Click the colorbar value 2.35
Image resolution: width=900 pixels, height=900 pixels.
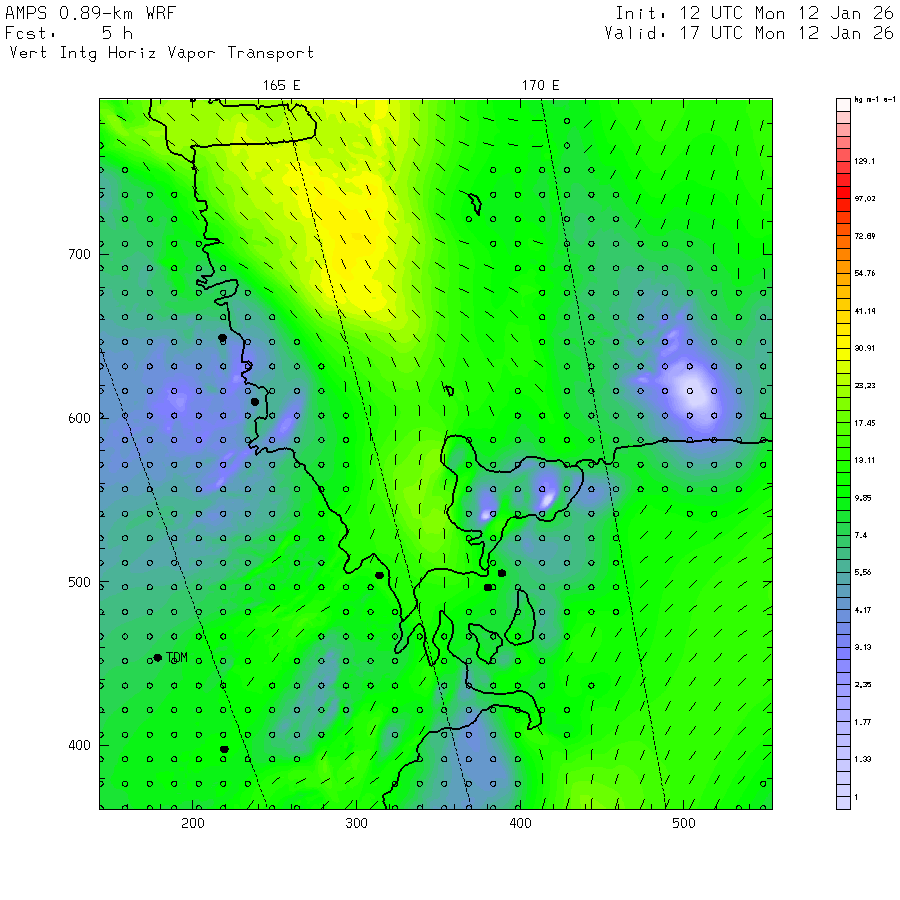(863, 685)
